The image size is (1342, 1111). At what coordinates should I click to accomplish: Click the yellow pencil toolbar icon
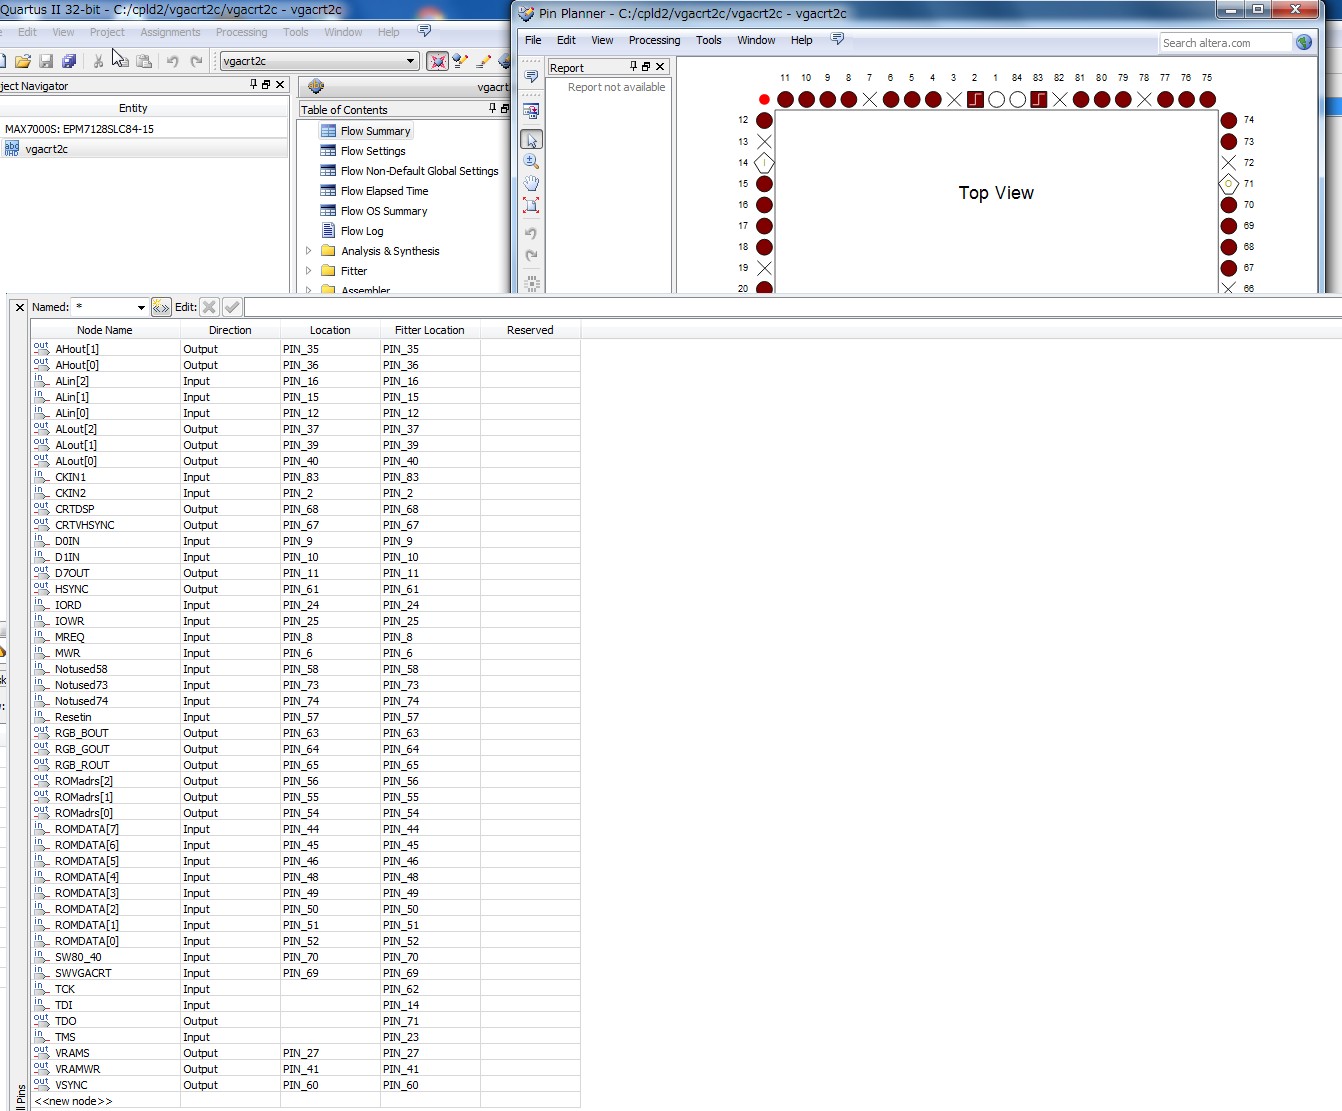484,61
